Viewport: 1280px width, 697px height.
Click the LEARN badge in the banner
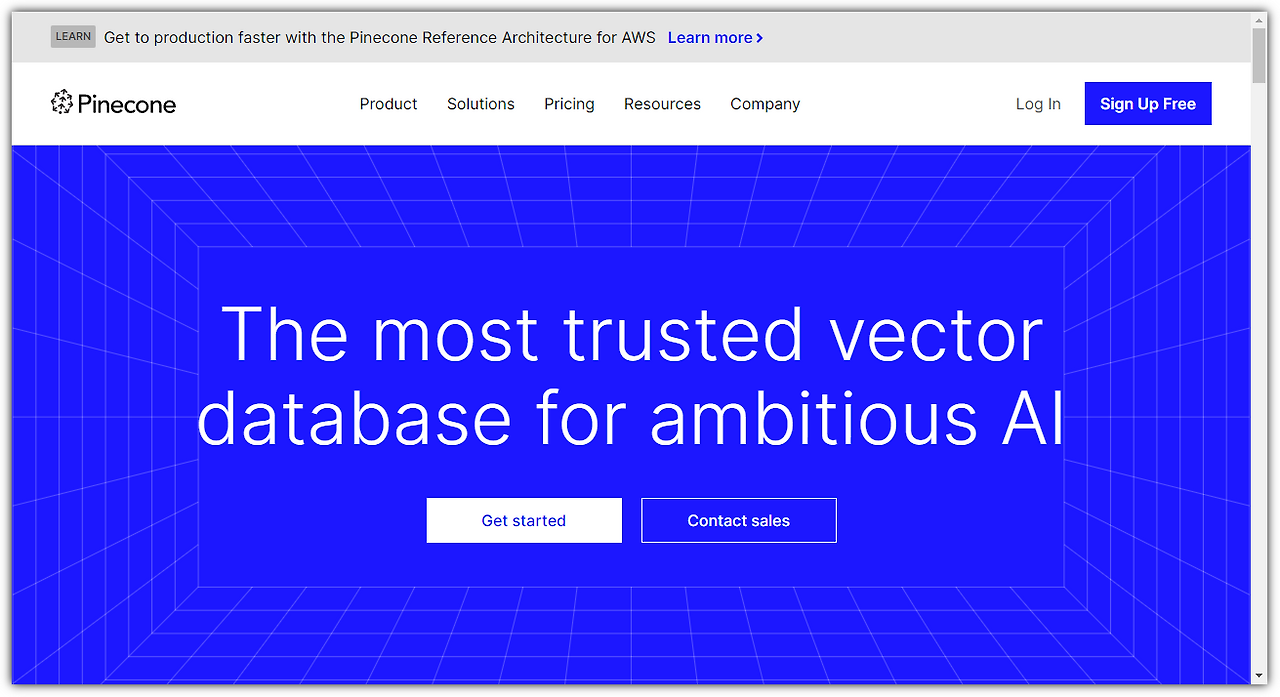coord(72,36)
